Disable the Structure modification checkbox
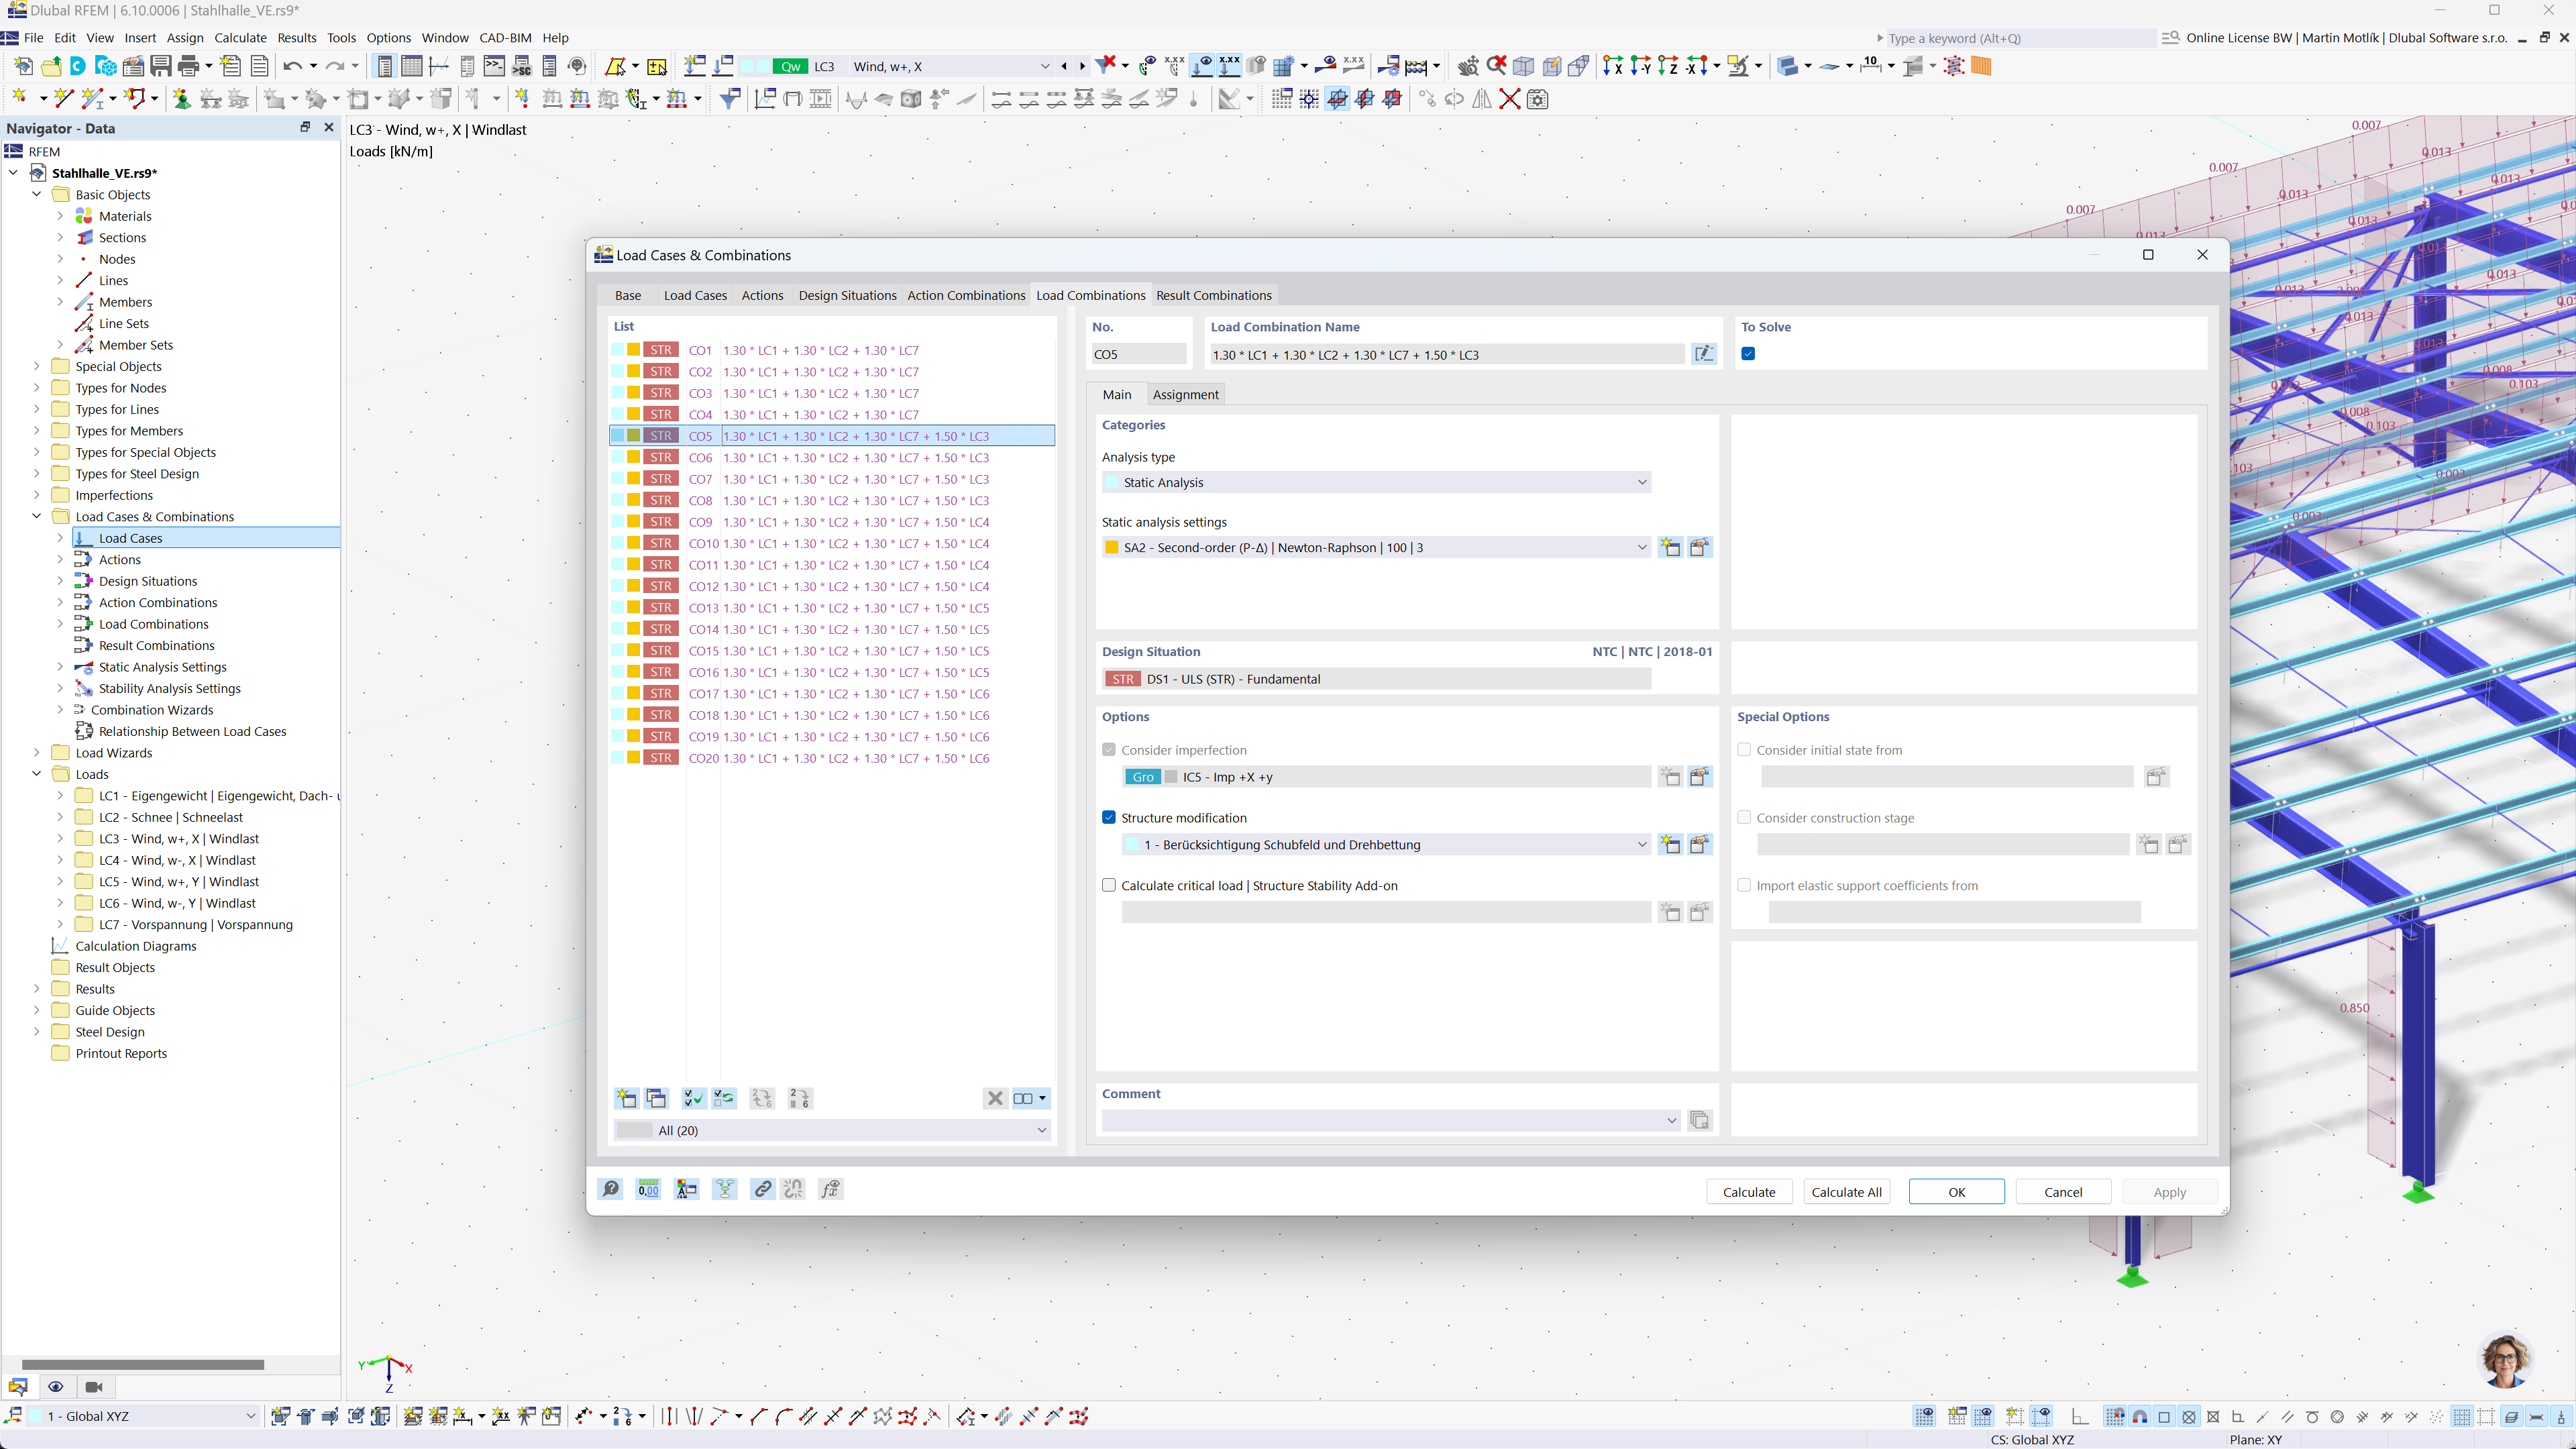This screenshot has height=1449, width=2576. tap(1109, 817)
